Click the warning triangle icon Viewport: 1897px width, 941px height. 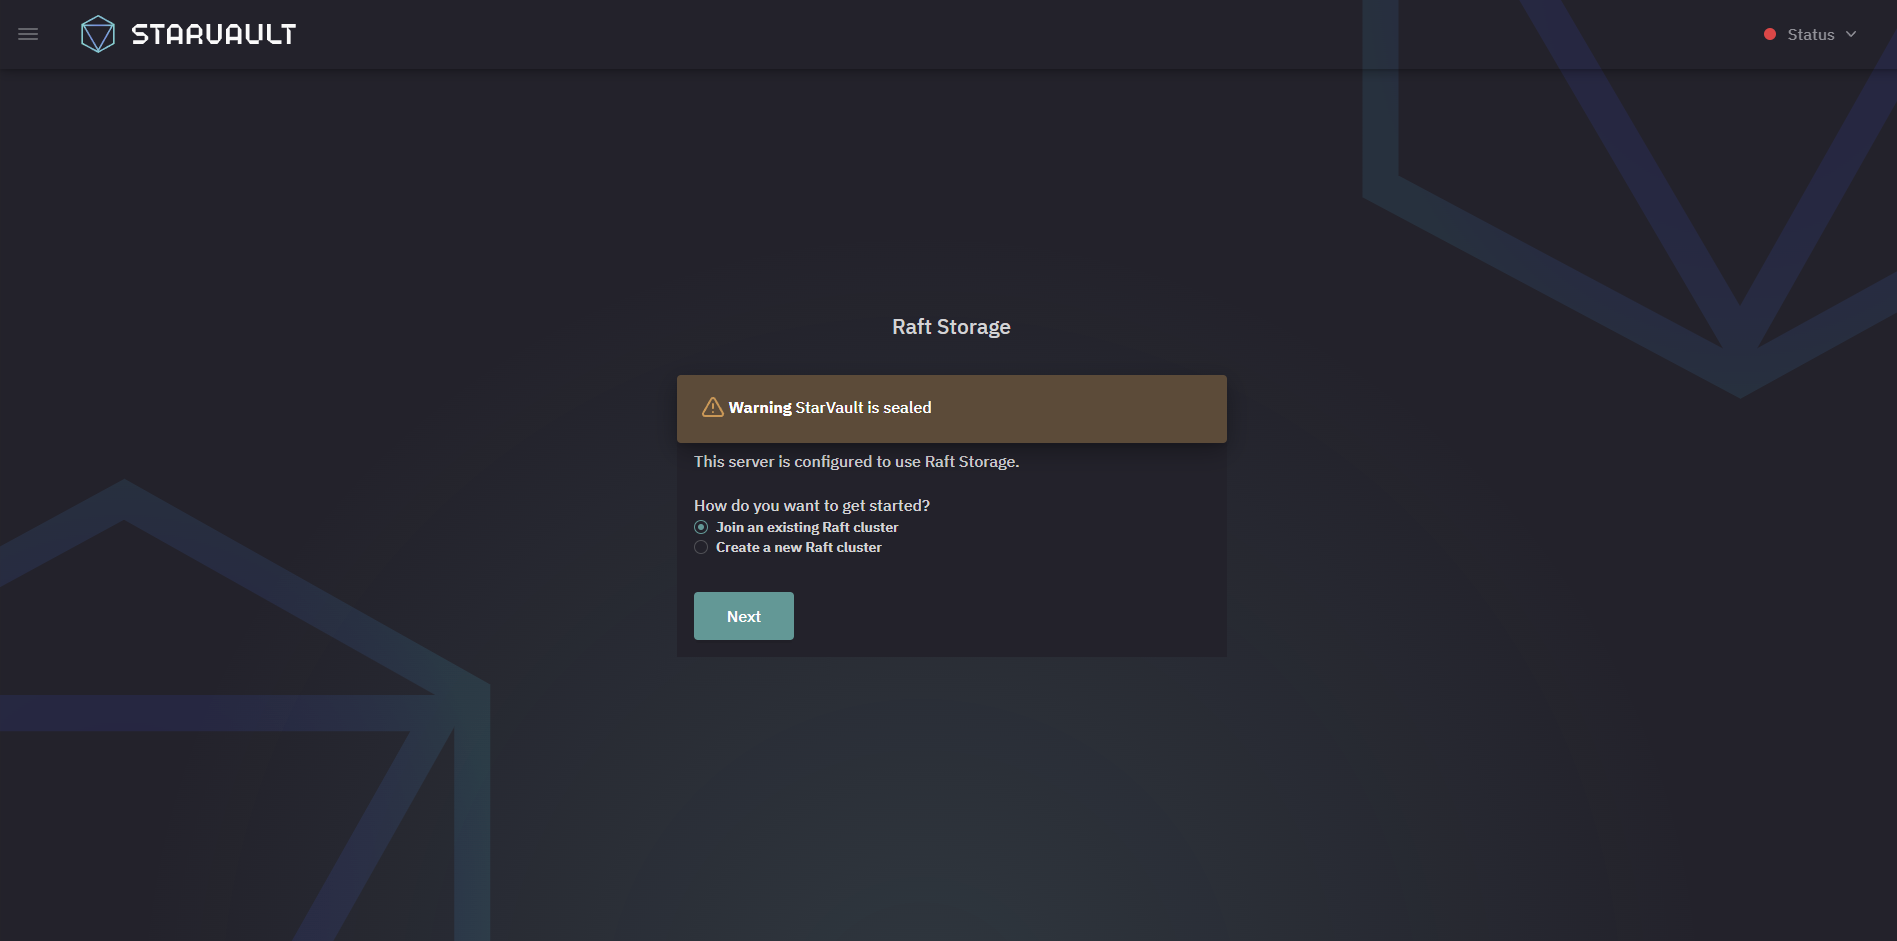point(712,407)
